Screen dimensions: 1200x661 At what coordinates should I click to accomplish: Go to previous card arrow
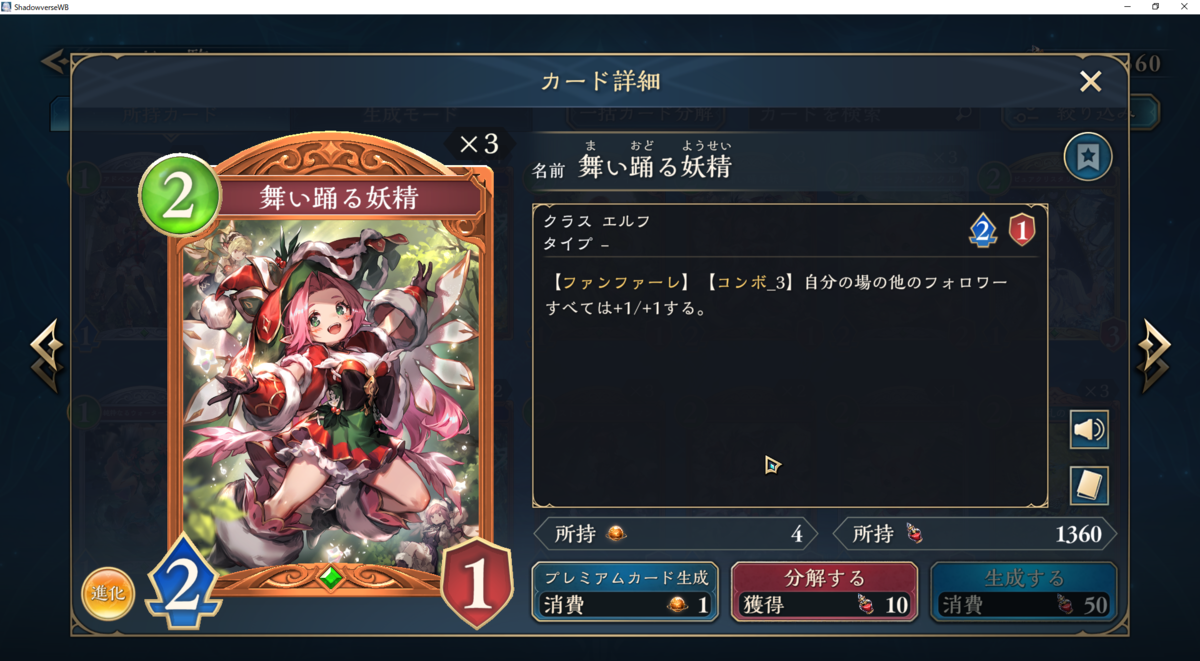point(46,356)
